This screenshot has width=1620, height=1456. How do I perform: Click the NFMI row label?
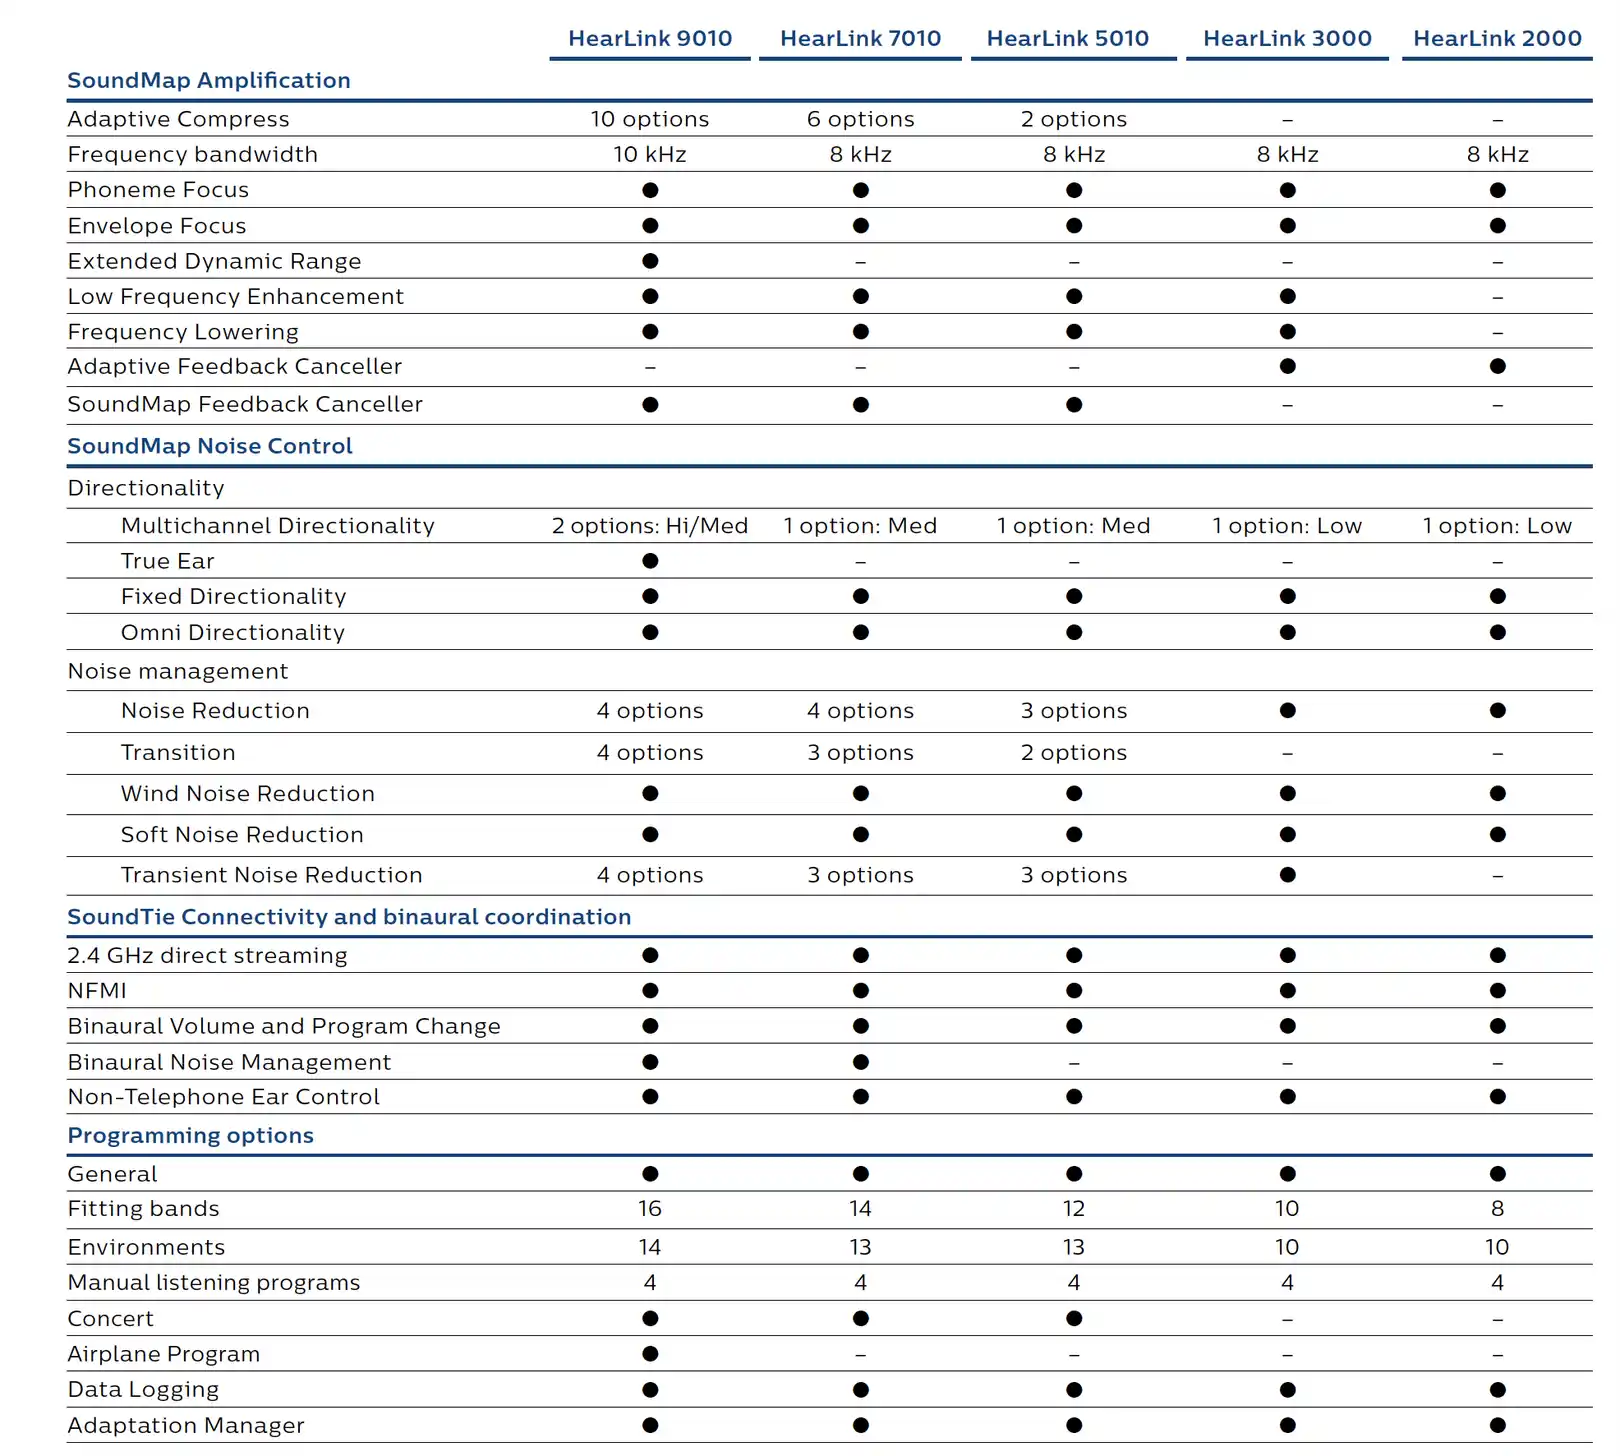point(97,991)
